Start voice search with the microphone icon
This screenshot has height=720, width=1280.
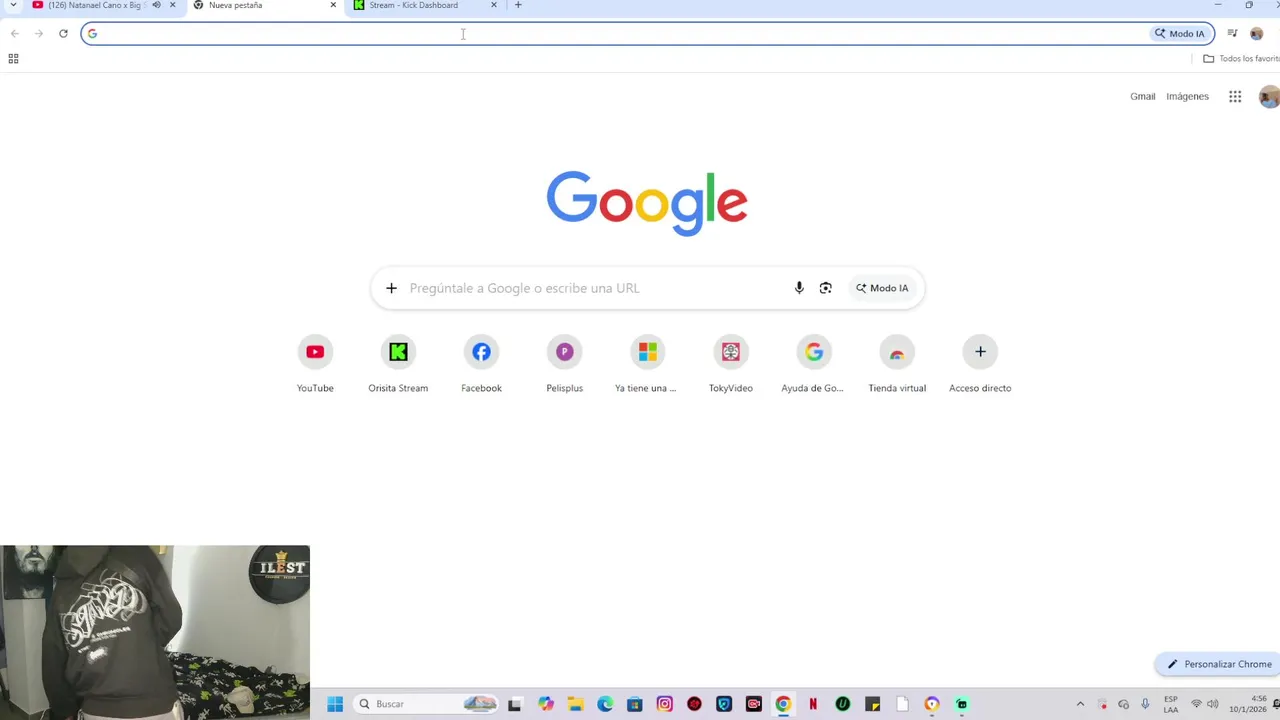pyautogui.click(x=799, y=288)
